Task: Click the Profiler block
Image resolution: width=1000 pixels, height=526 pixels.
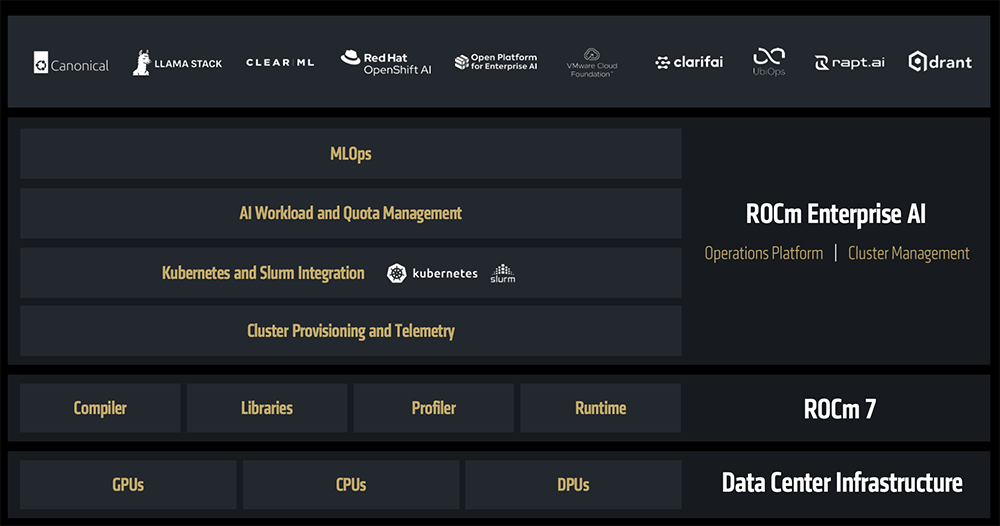Action: point(433,408)
